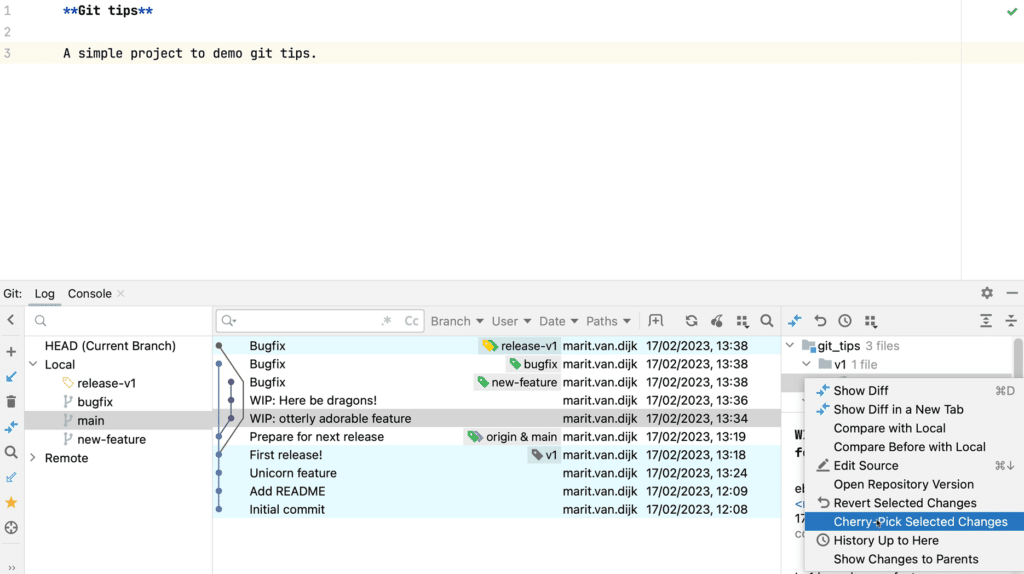Open the Paths filter dropdown
The height and width of the screenshot is (574, 1024).
coord(608,321)
